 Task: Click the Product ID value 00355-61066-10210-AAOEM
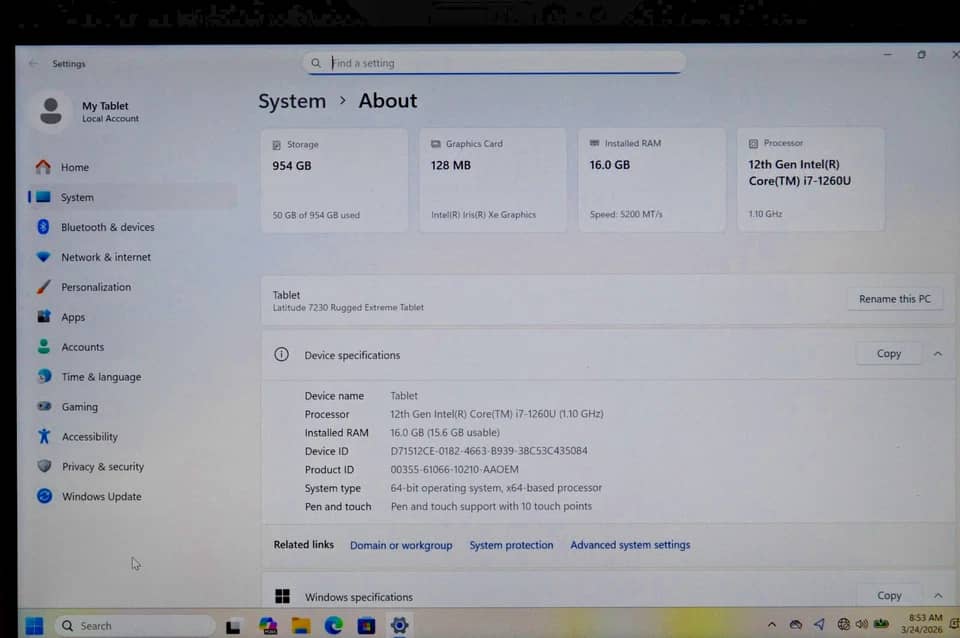point(454,469)
